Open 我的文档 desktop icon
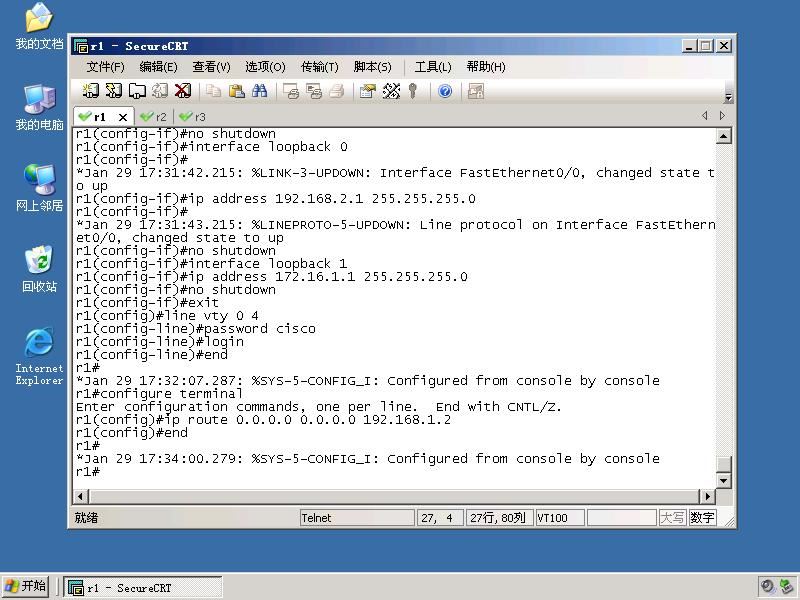Viewport: 800px width, 600px height. pyautogui.click(x=39, y=27)
